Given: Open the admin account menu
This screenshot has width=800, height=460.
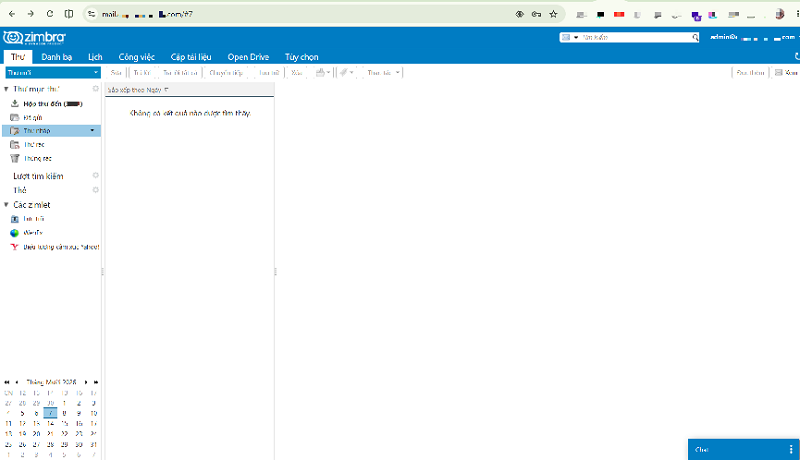Looking at the screenshot, I should [x=754, y=37].
